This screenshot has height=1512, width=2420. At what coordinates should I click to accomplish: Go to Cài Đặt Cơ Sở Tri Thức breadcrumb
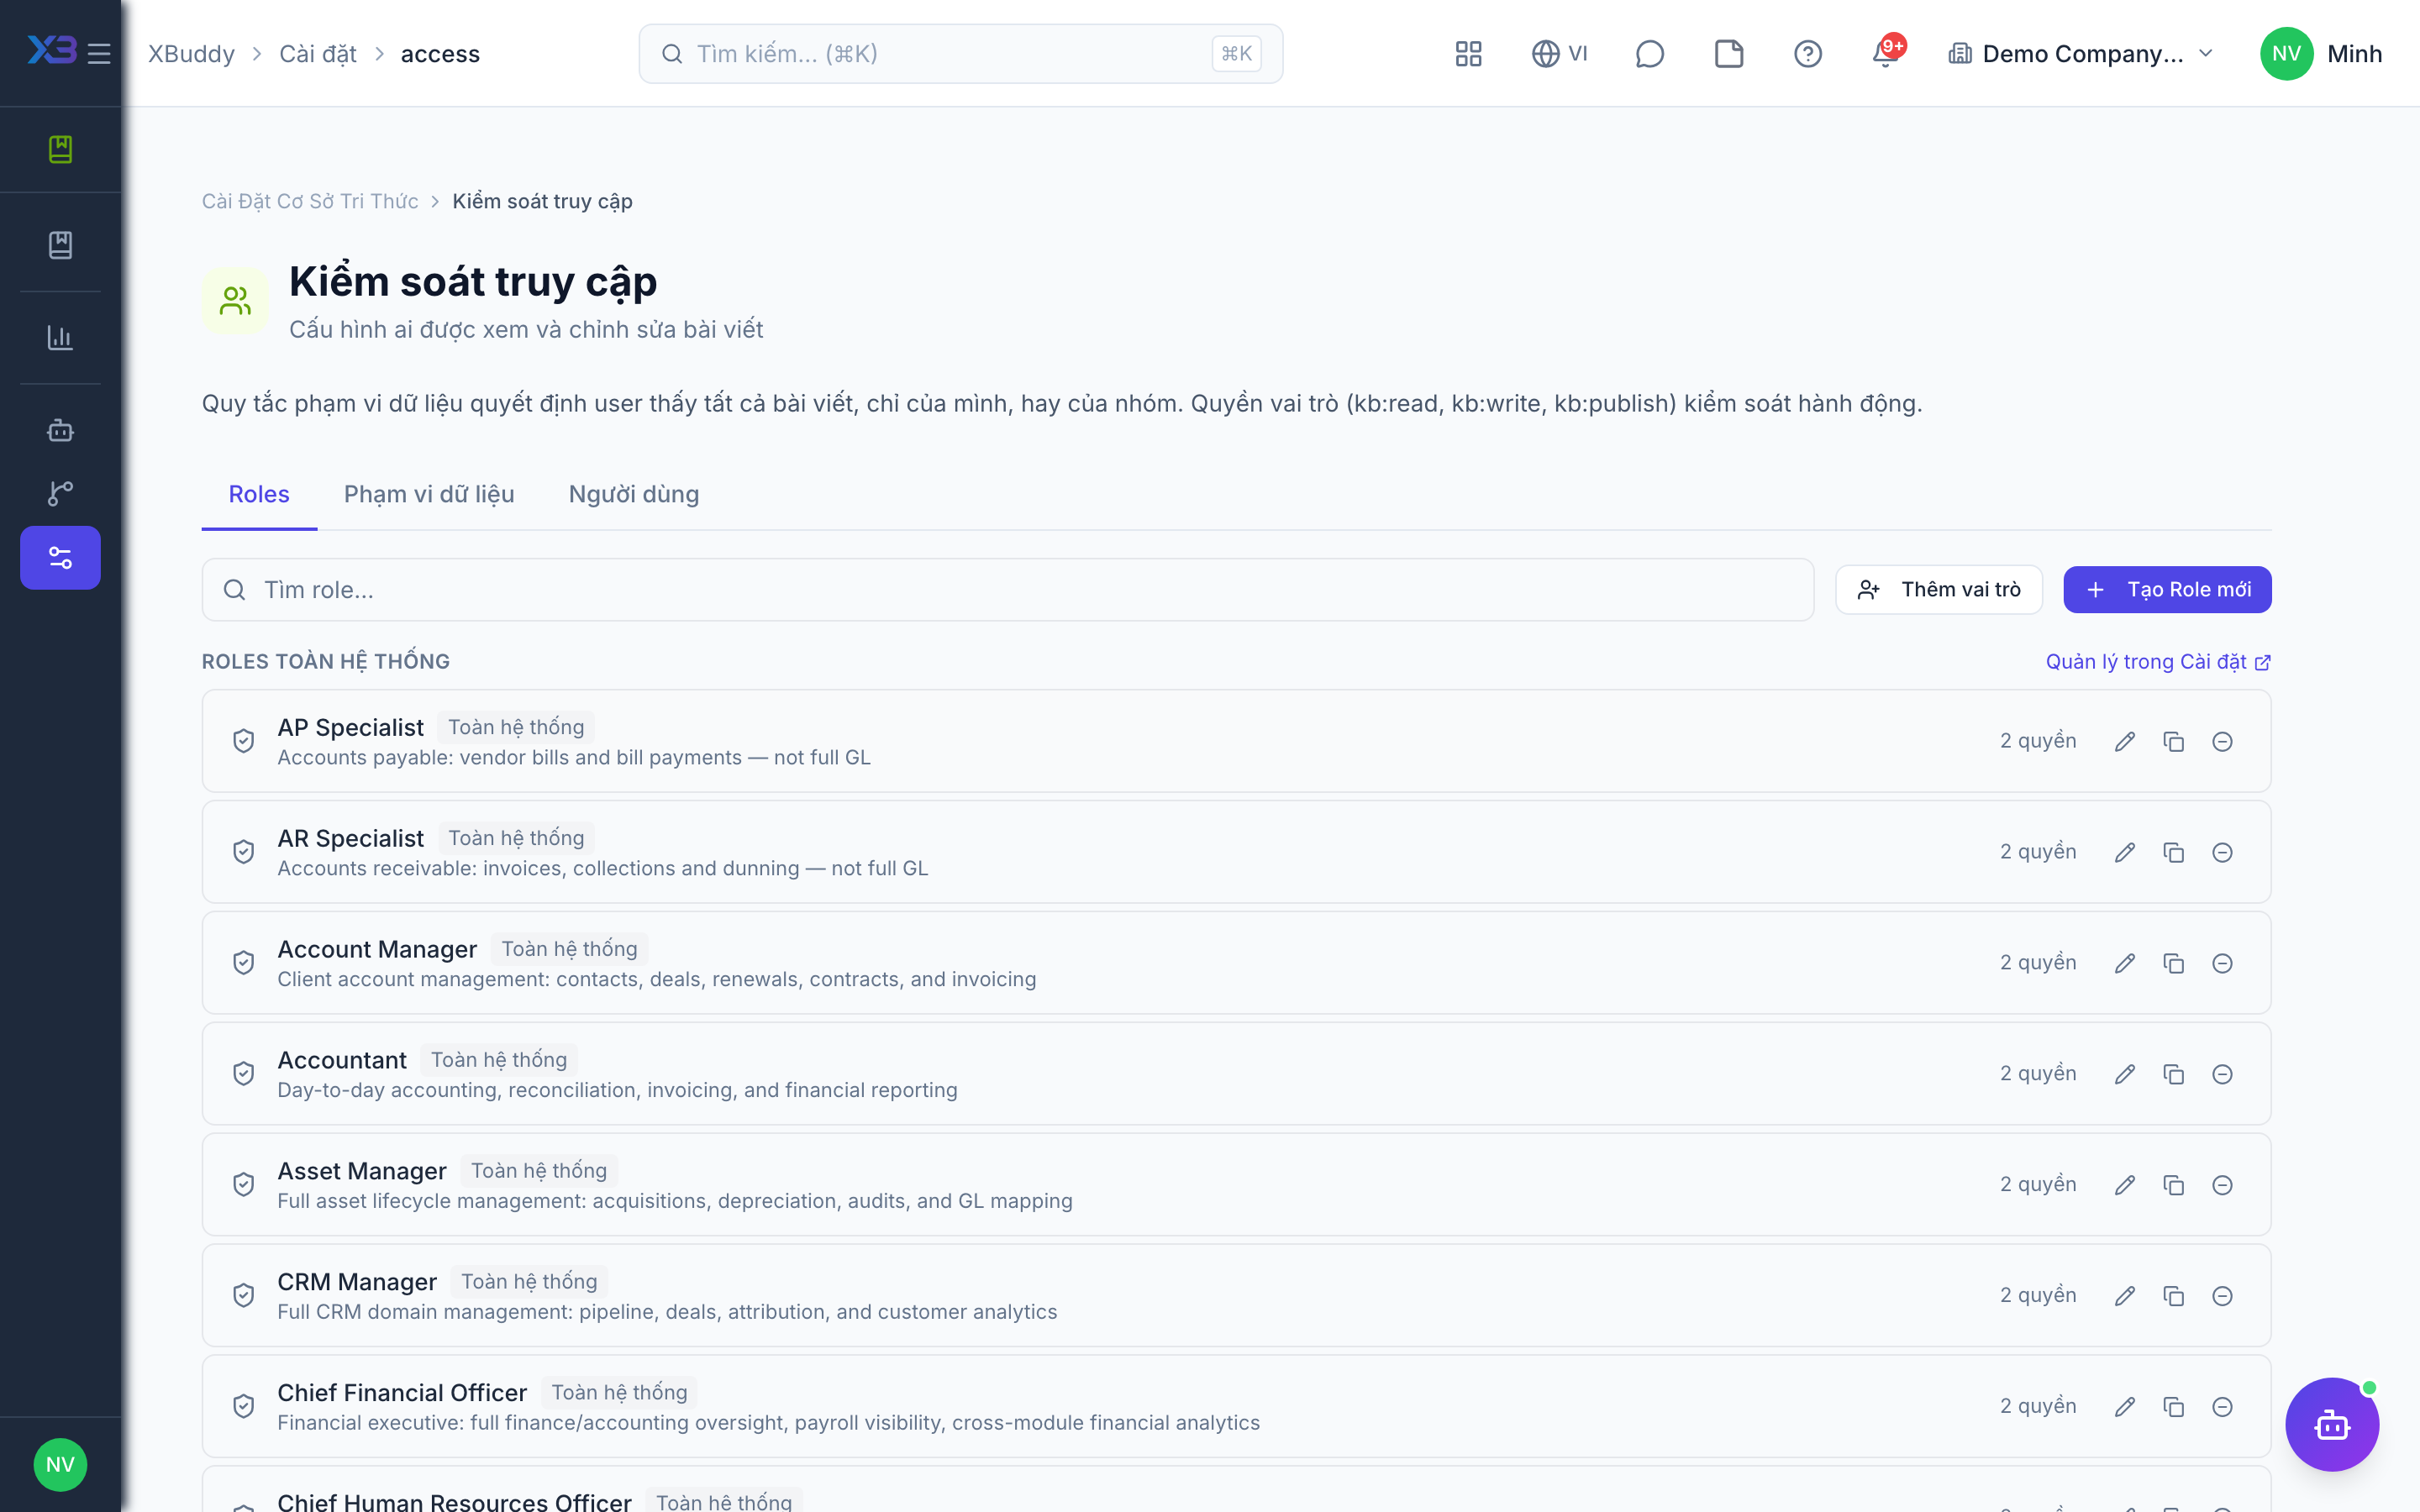310,201
